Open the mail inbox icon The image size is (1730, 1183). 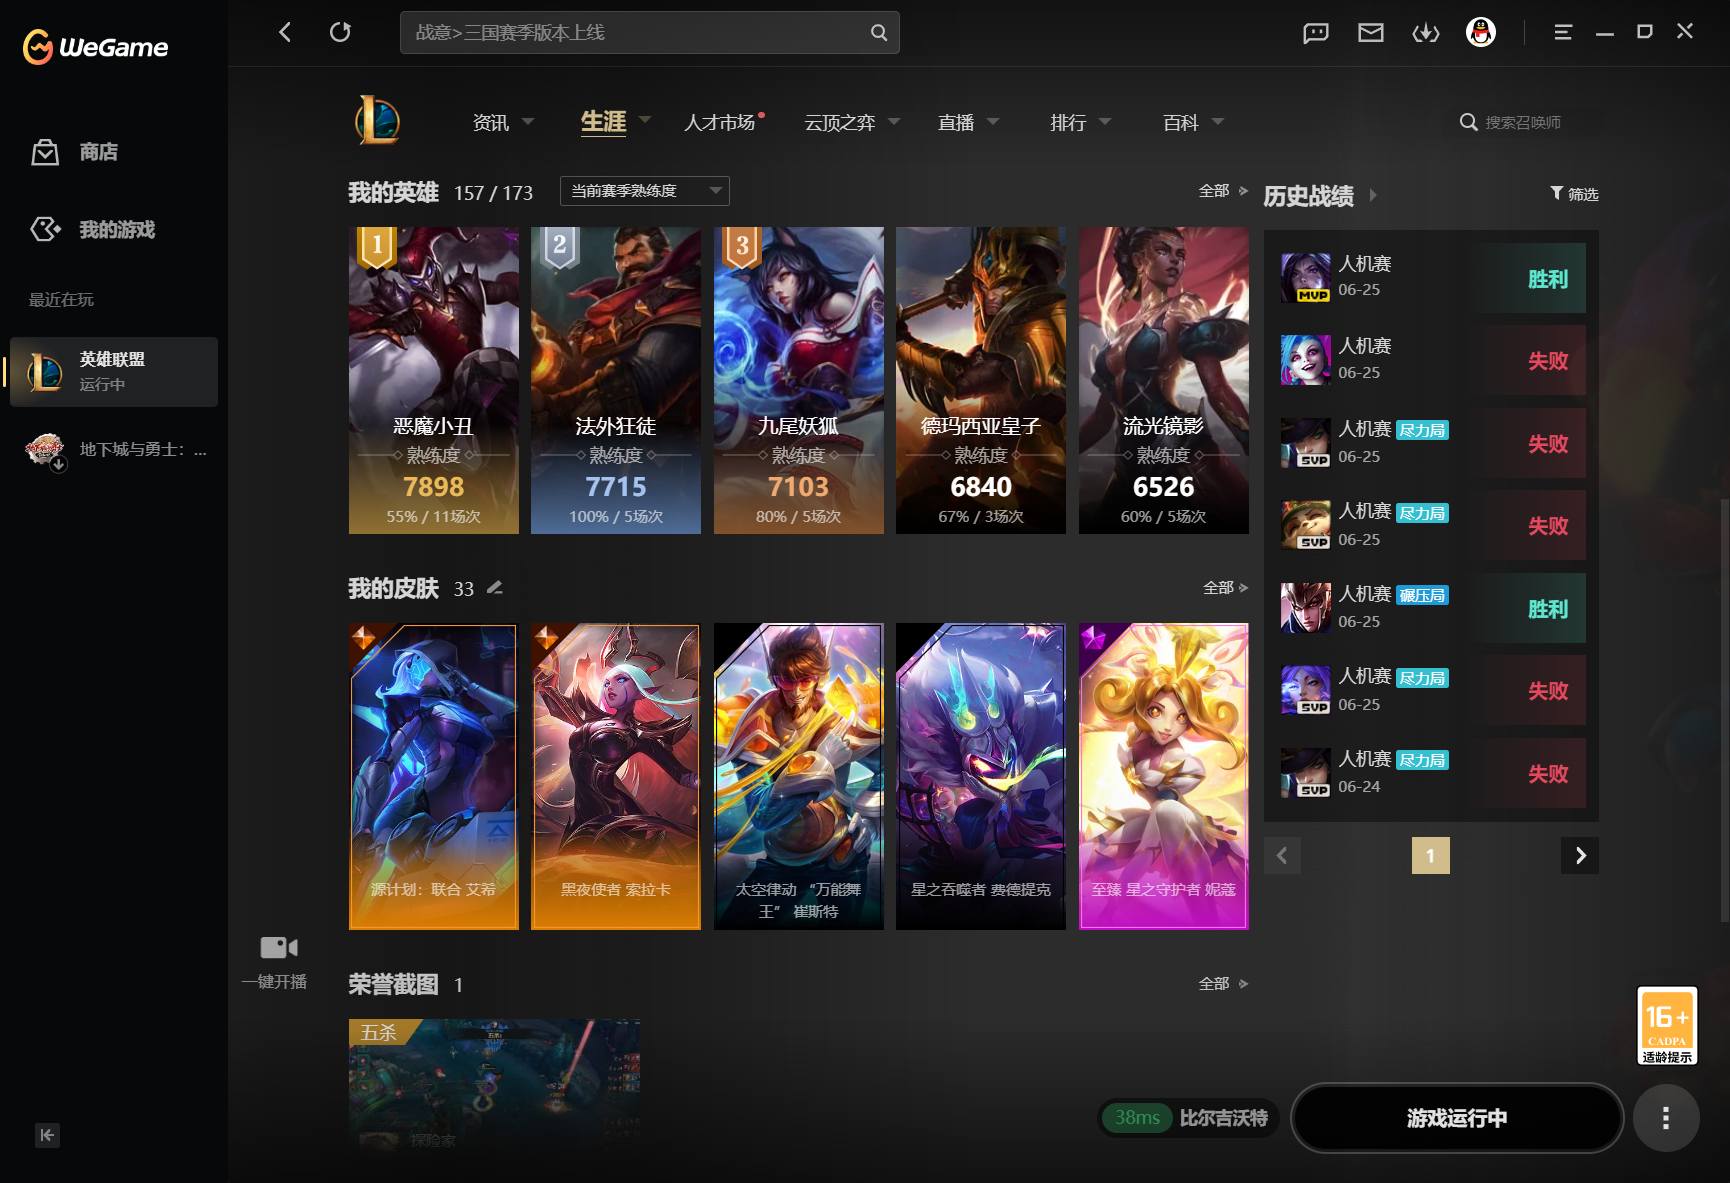1371,33
